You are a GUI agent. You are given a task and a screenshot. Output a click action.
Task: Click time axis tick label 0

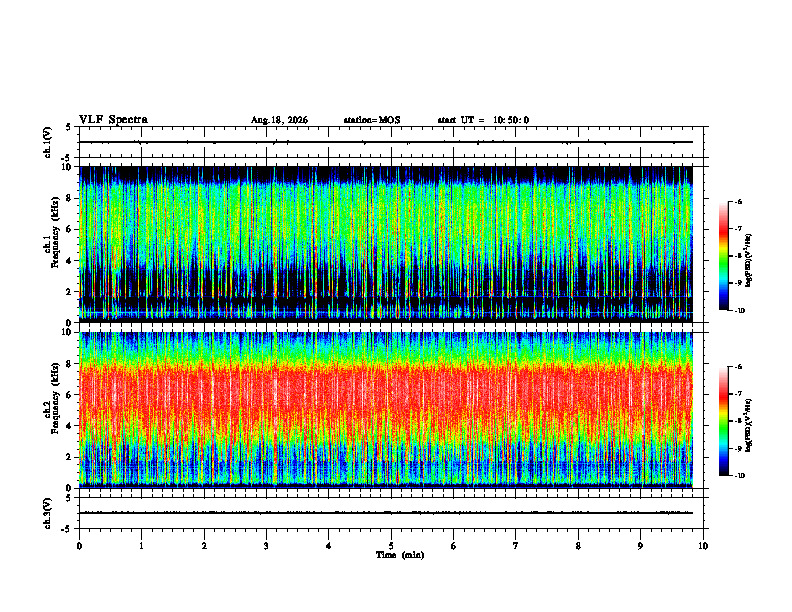[x=79, y=546]
